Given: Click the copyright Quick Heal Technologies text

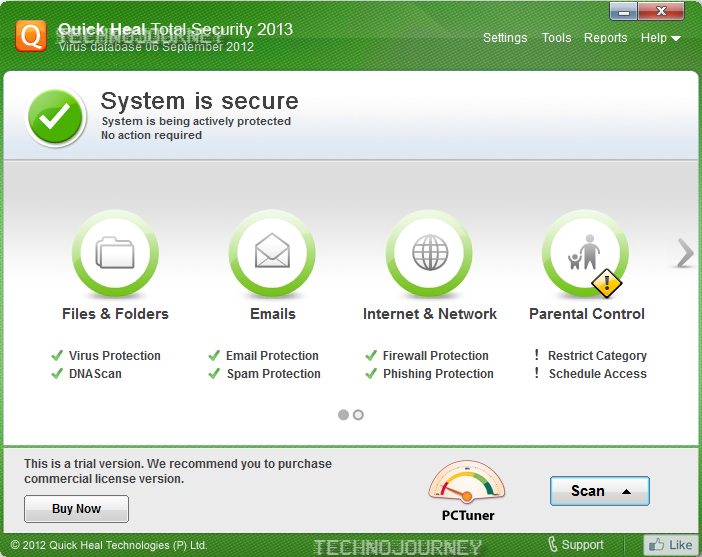Looking at the screenshot, I should tap(108, 545).
